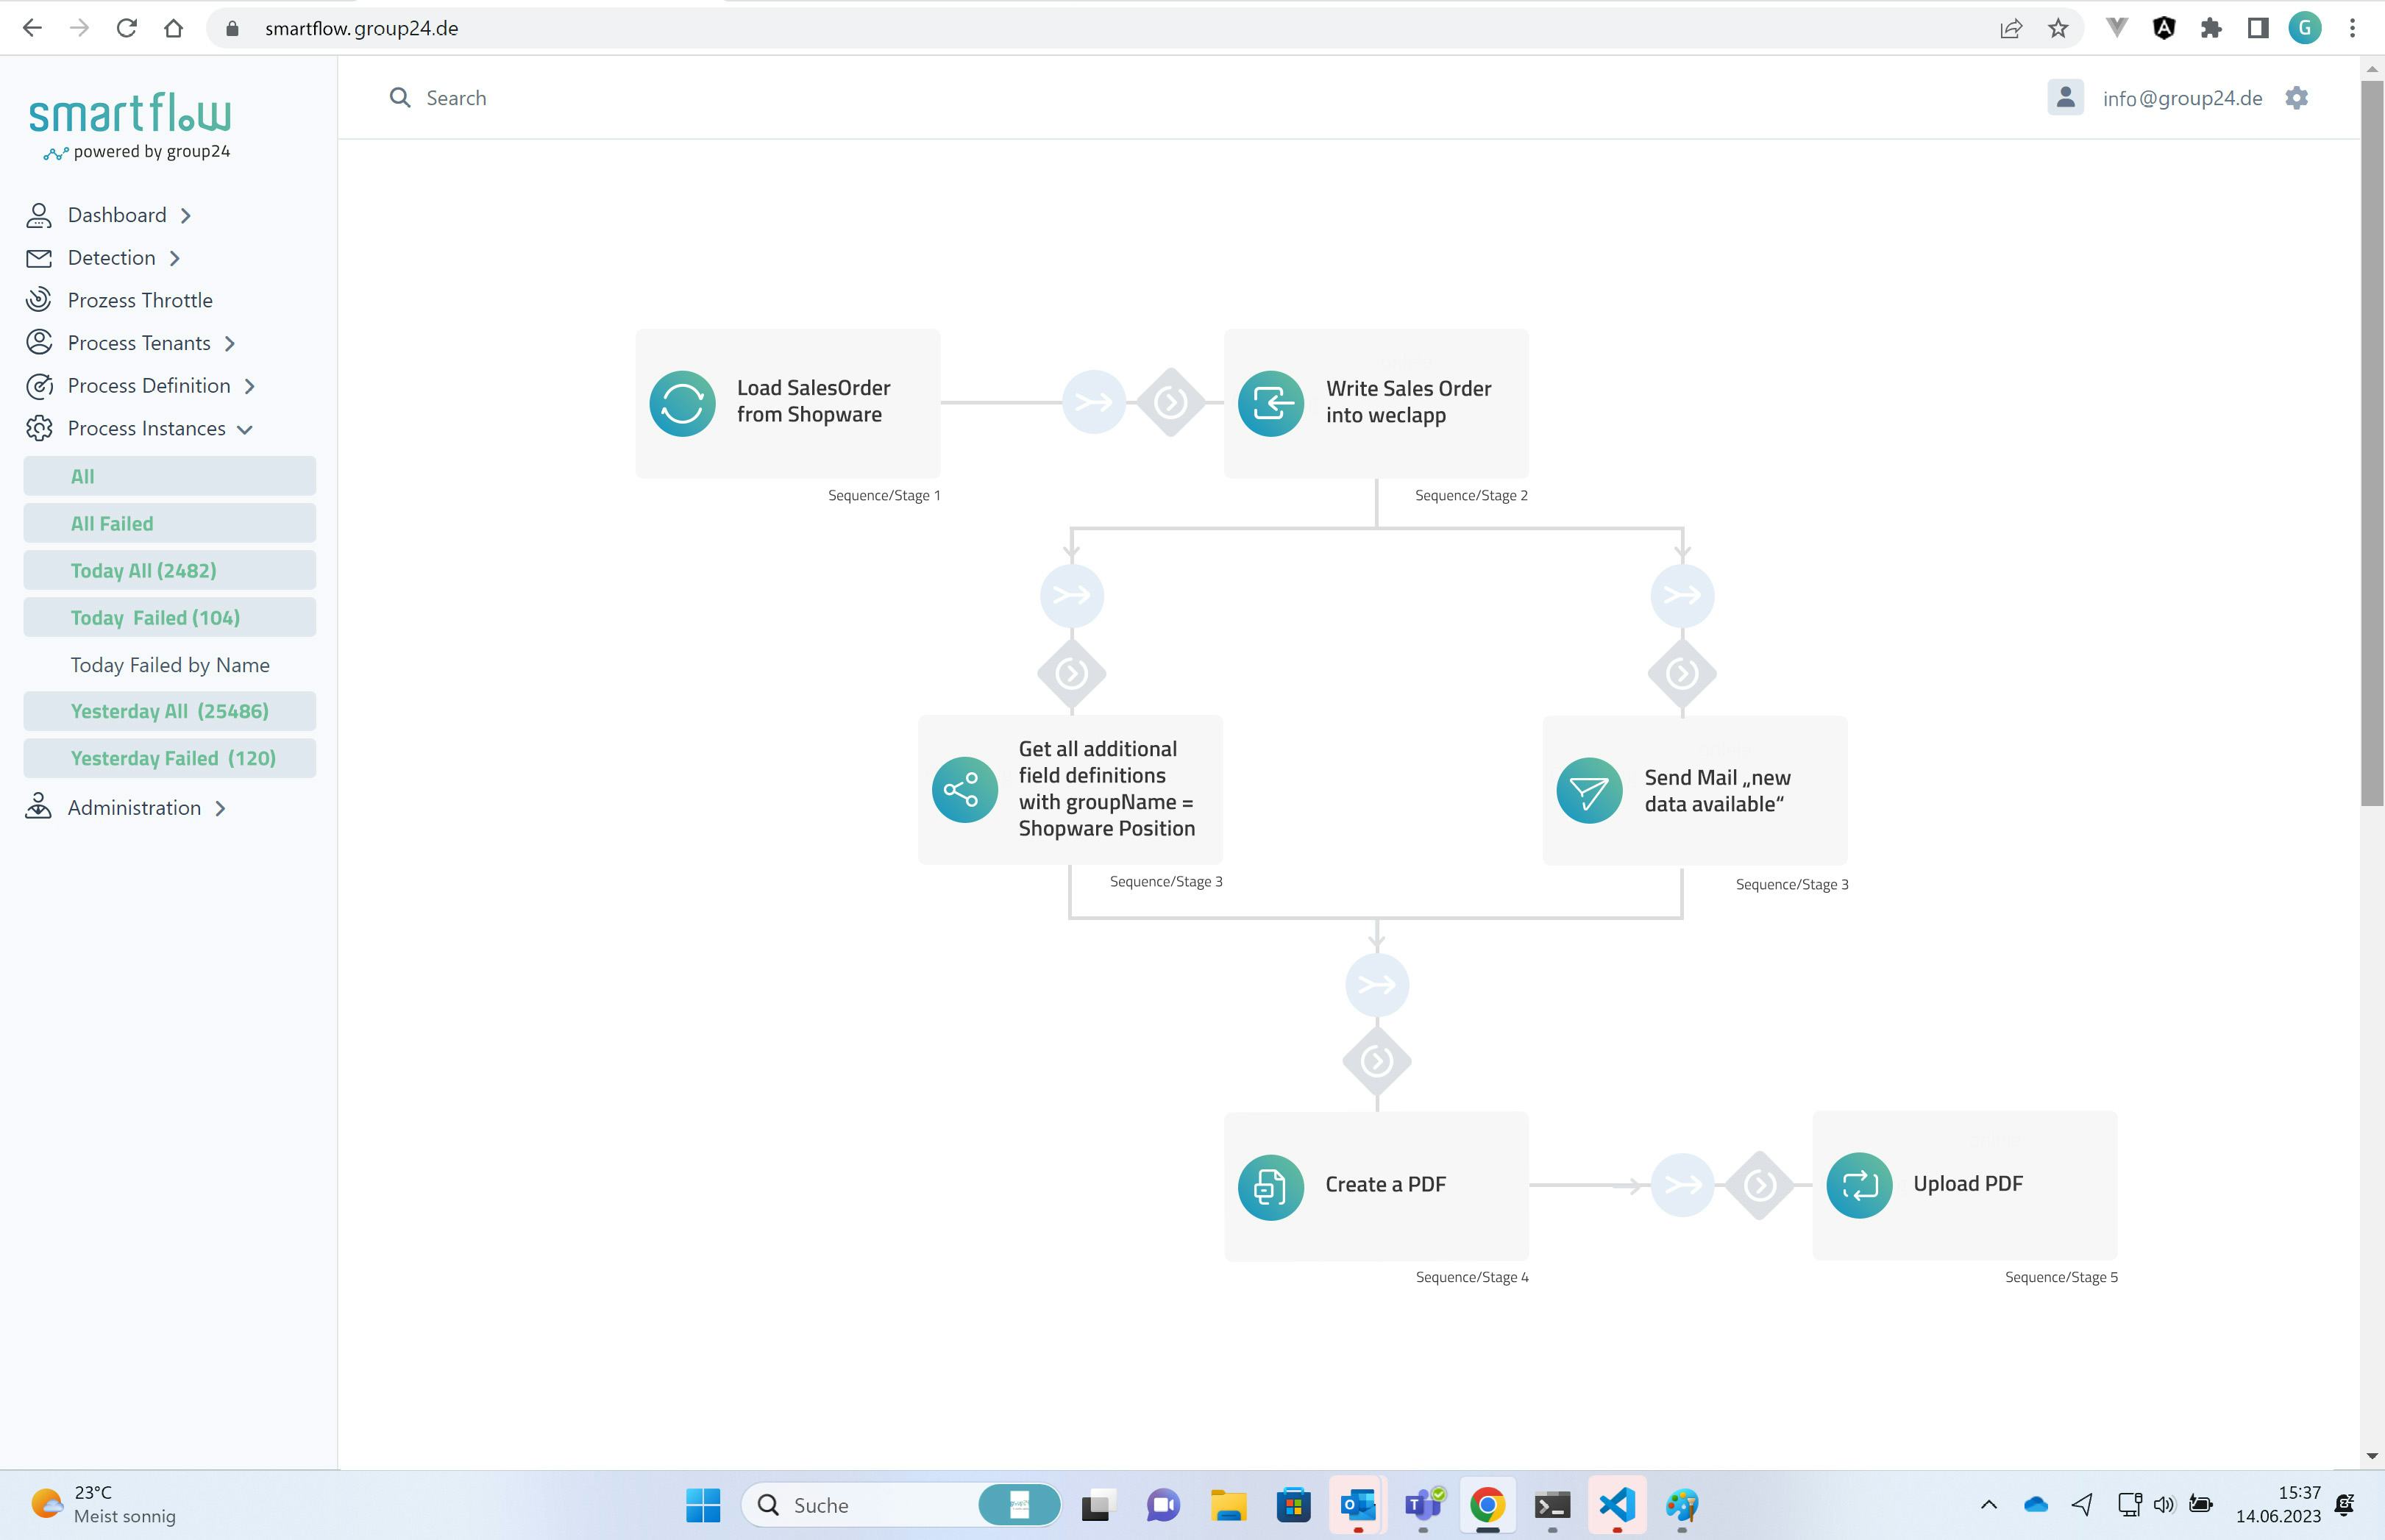Click the user profile icon near info@group24.de
This screenshot has width=2385, height=1540.
pos(2066,97)
